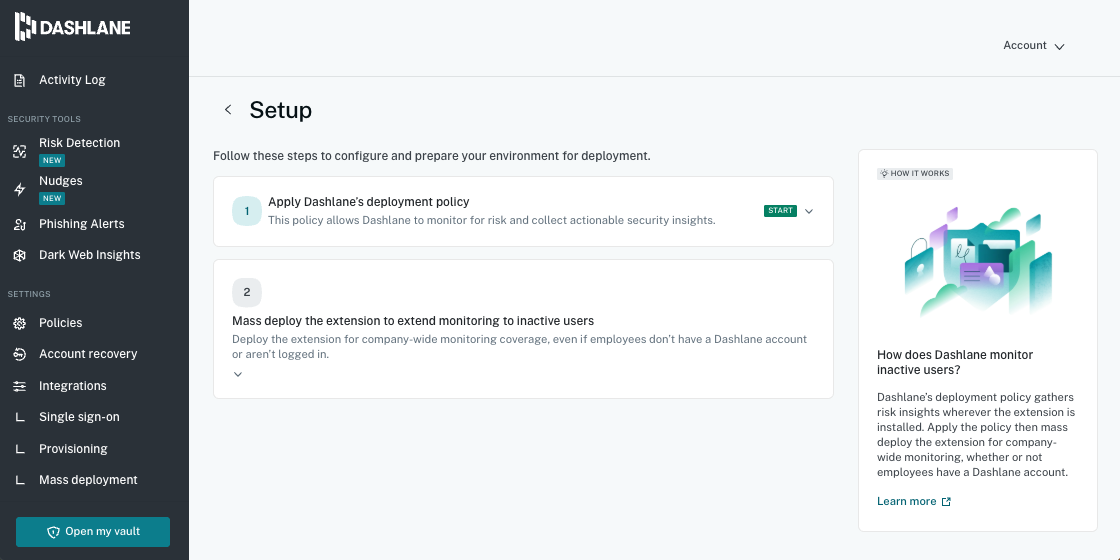Follow the Learn more link
Image resolution: width=1120 pixels, height=560 pixels.
coord(914,501)
